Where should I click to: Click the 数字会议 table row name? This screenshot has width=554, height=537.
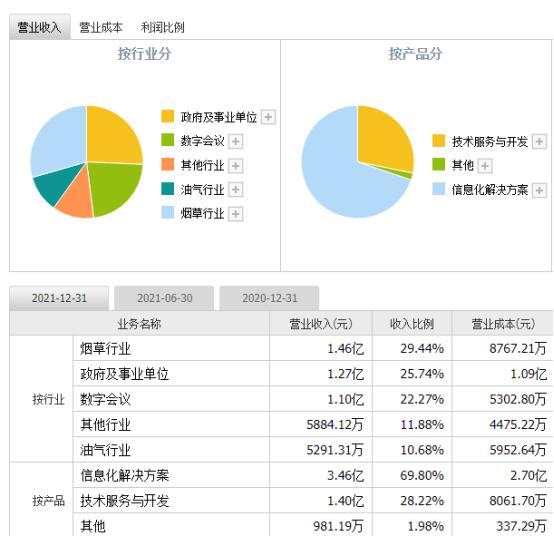click(x=105, y=399)
